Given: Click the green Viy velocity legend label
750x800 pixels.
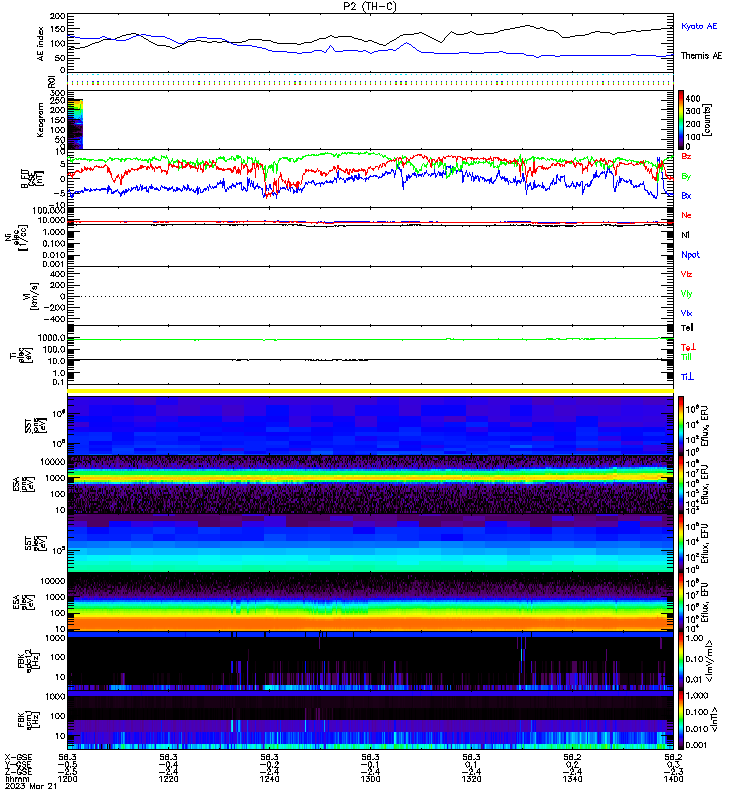Looking at the screenshot, I should 686,294.
